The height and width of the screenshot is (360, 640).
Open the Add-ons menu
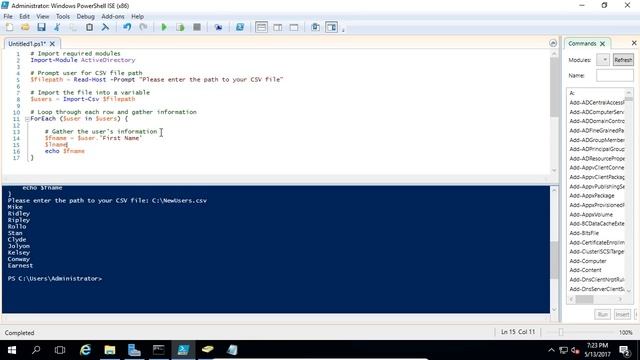(x=113, y=16)
